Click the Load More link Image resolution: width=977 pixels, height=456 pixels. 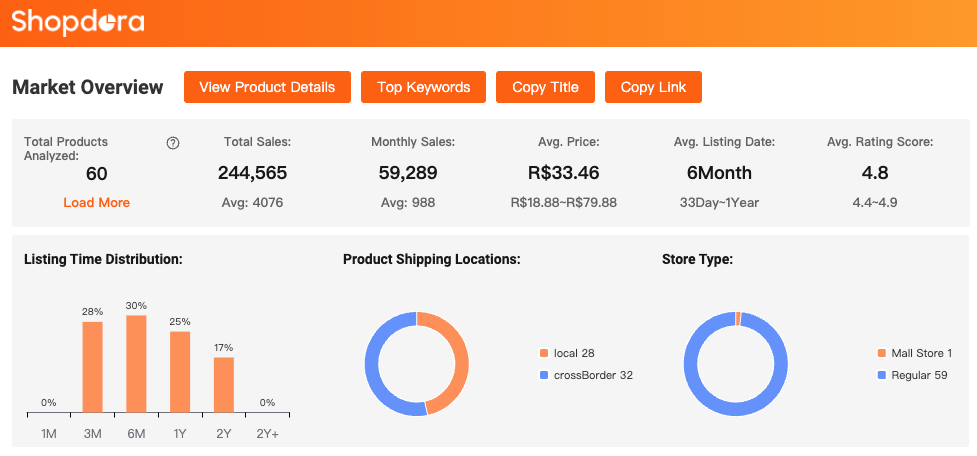(x=96, y=202)
